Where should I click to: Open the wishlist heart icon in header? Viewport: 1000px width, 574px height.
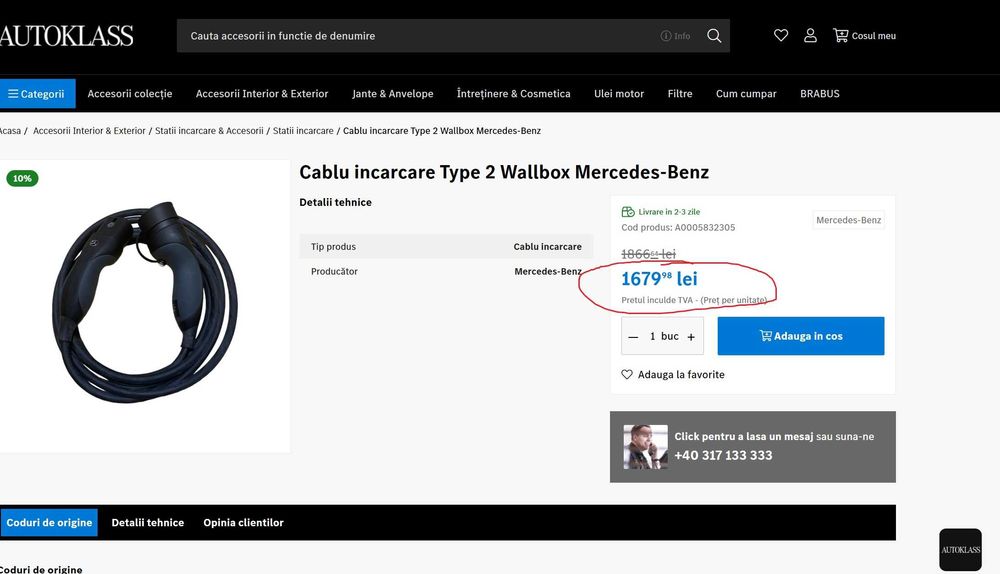(x=781, y=36)
